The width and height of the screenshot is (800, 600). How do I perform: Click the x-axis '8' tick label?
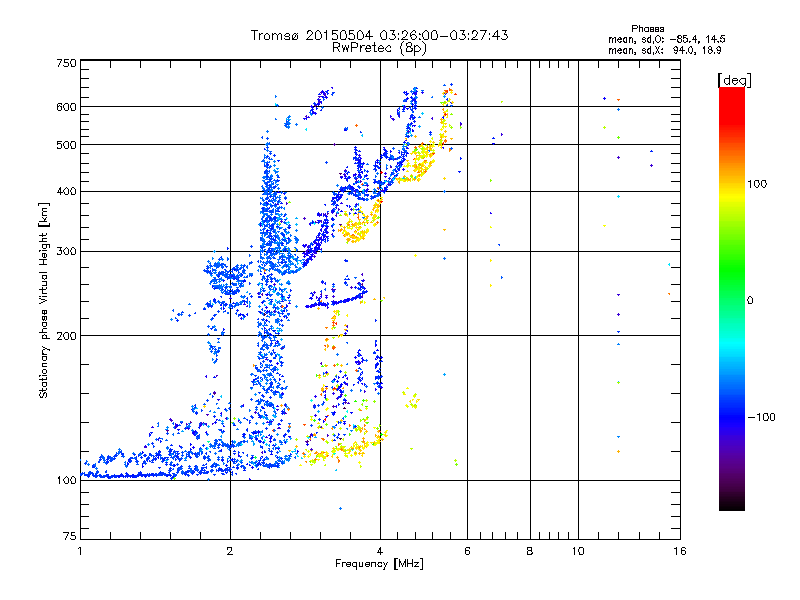[530, 551]
